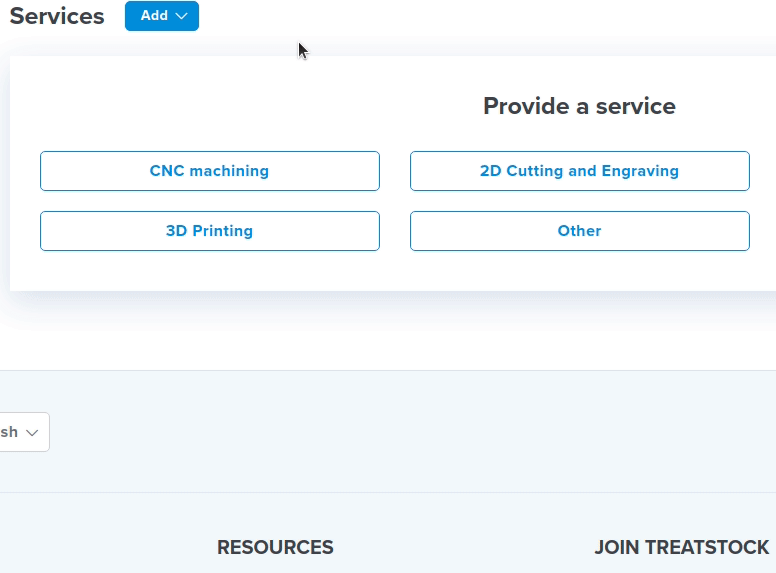The width and height of the screenshot is (776, 573).
Task: Click the RESOURCES footer heading
Action: point(275,547)
